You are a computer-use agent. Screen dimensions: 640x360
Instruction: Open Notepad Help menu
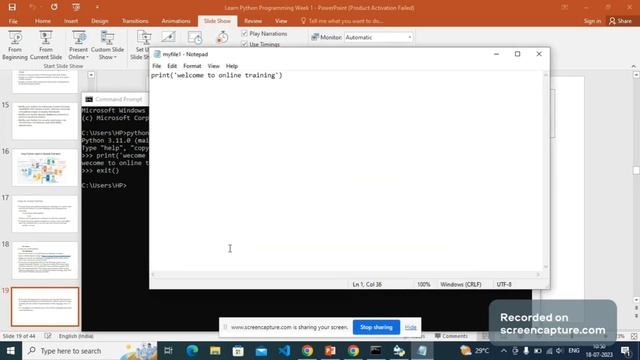tap(231, 66)
